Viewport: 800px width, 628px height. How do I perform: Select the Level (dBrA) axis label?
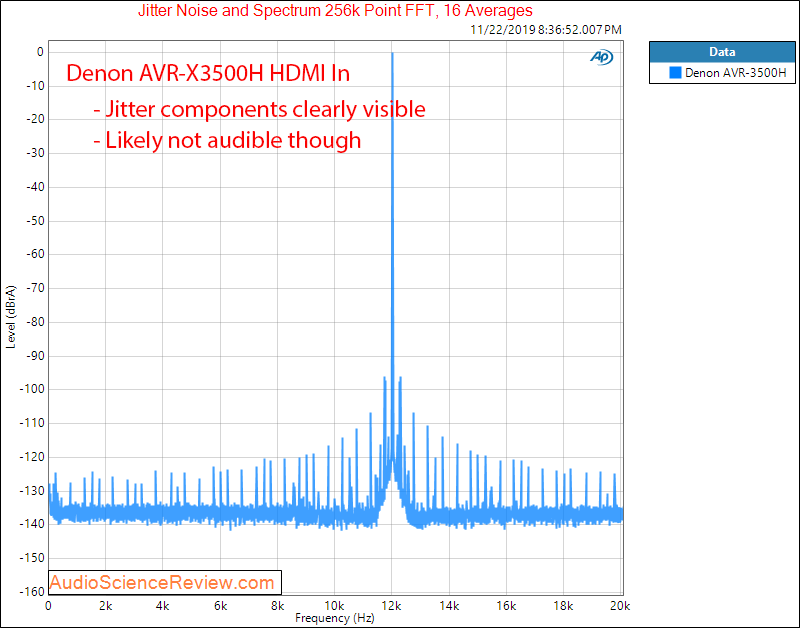(11, 317)
